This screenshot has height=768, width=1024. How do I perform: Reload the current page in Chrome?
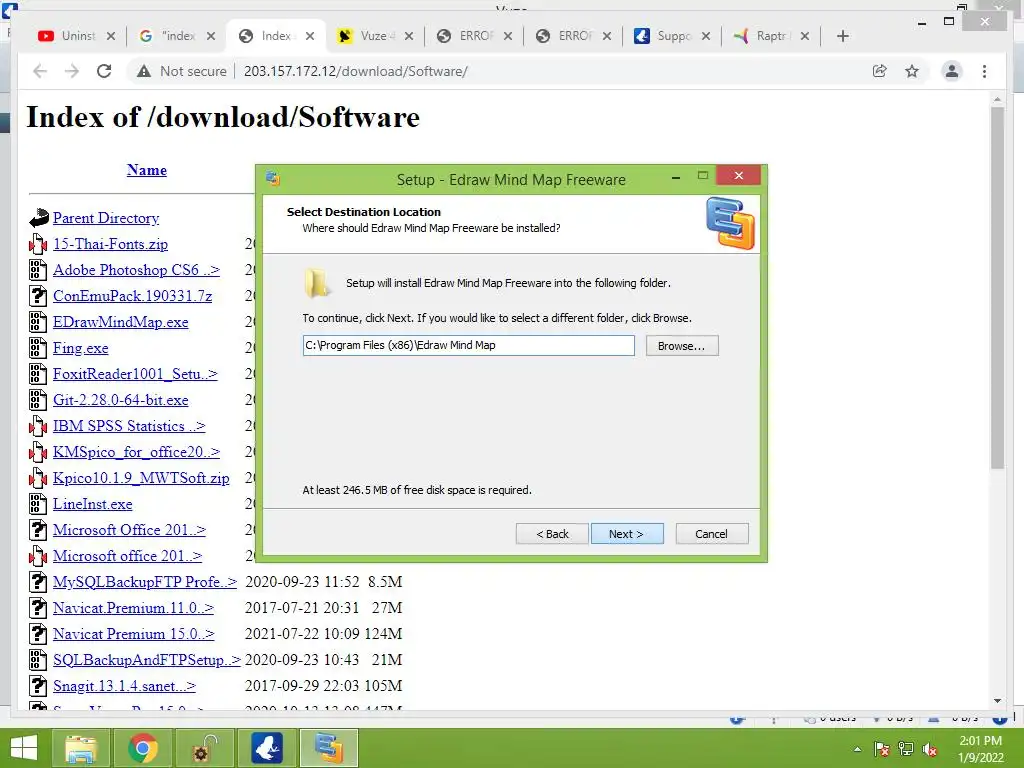[x=104, y=71]
